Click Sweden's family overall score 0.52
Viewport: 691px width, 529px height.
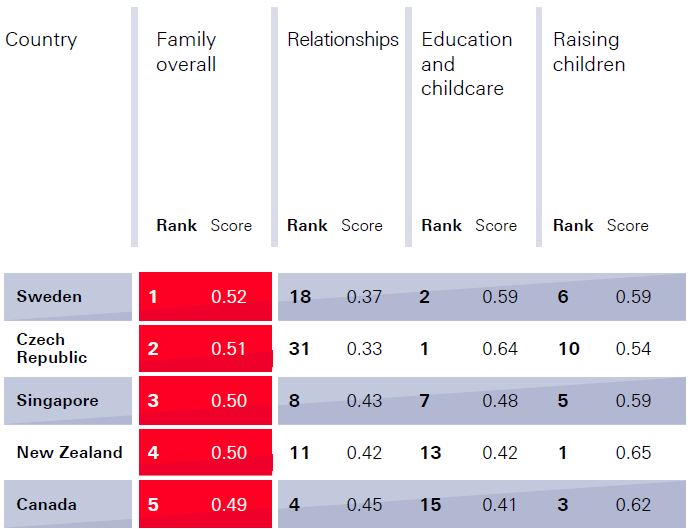coord(229,297)
